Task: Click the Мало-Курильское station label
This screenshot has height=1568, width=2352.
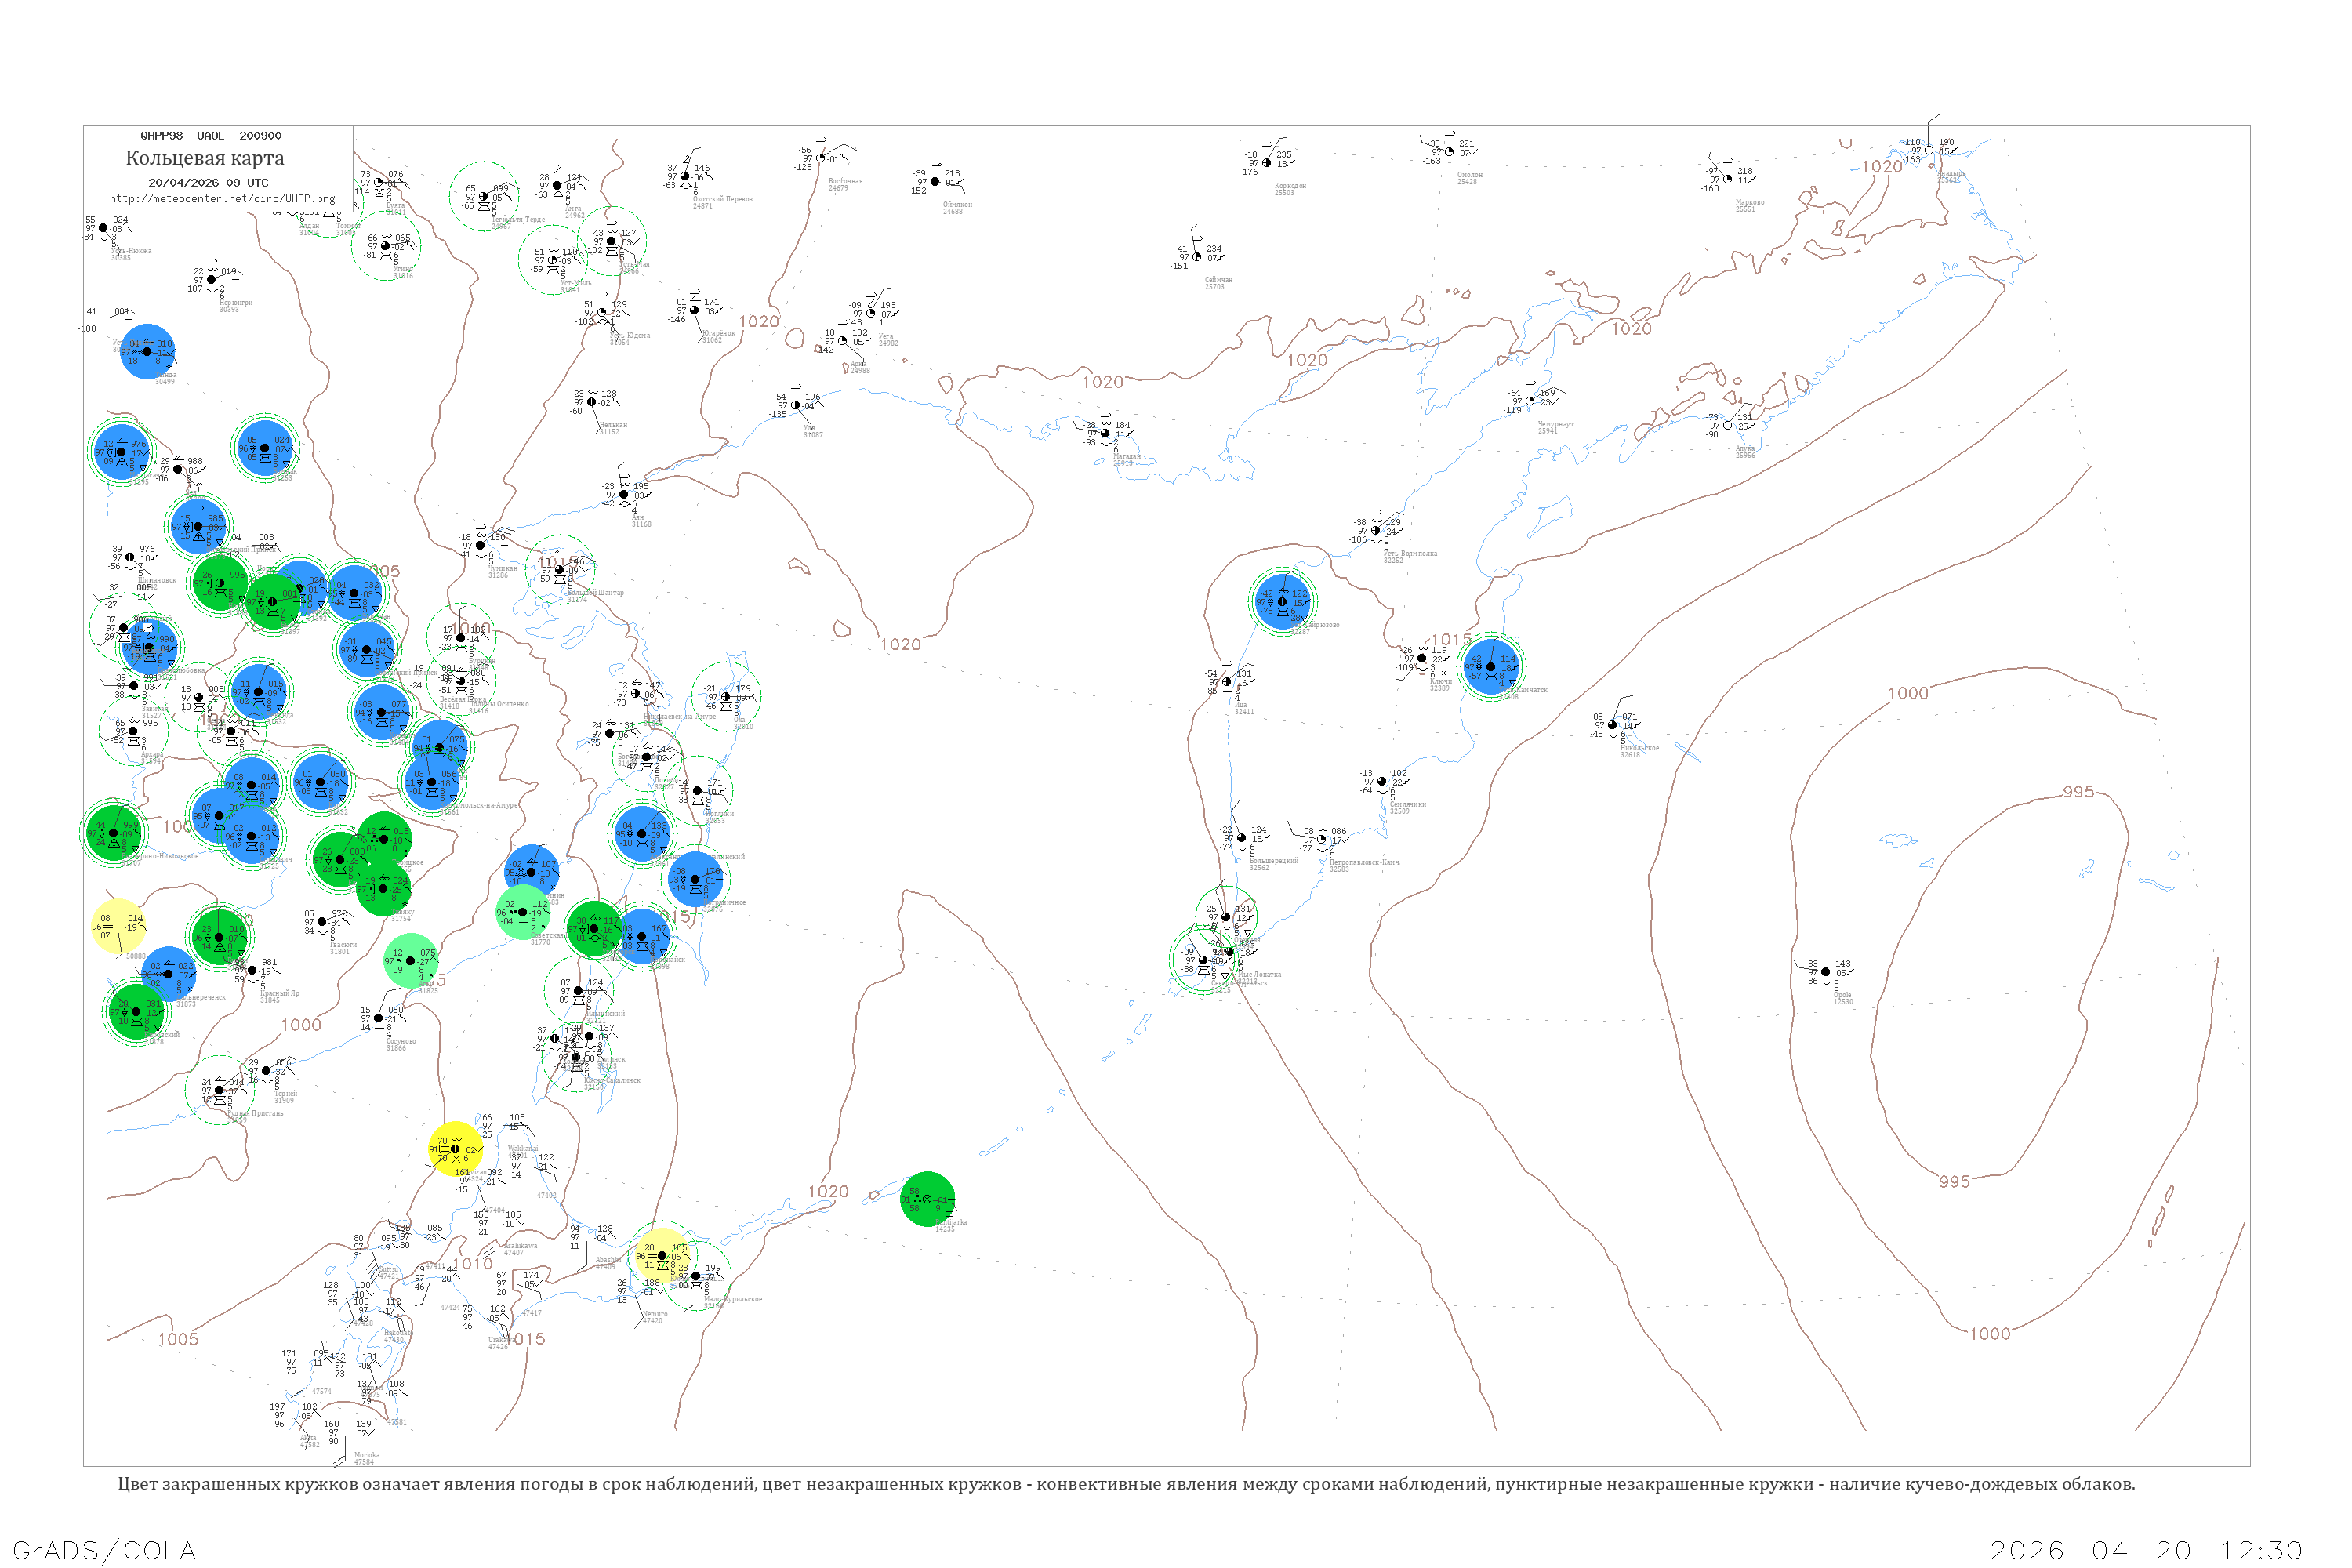Action: point(733,1300)
